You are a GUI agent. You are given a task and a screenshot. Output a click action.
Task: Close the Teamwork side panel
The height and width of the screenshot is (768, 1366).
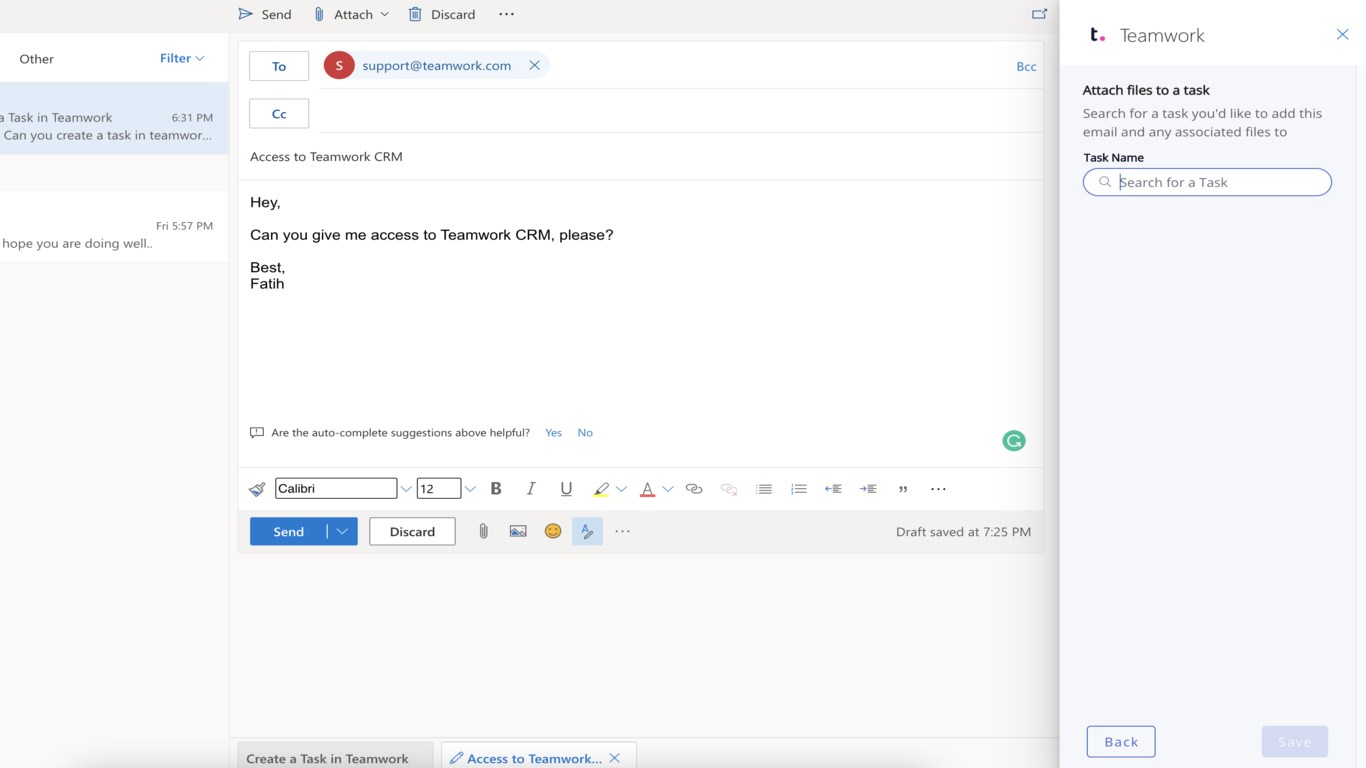pyautogui.click(x=1342, y=35)
